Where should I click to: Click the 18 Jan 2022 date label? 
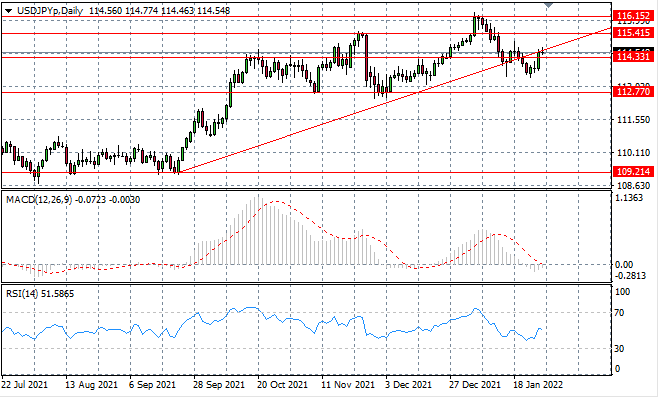(539, 385)
